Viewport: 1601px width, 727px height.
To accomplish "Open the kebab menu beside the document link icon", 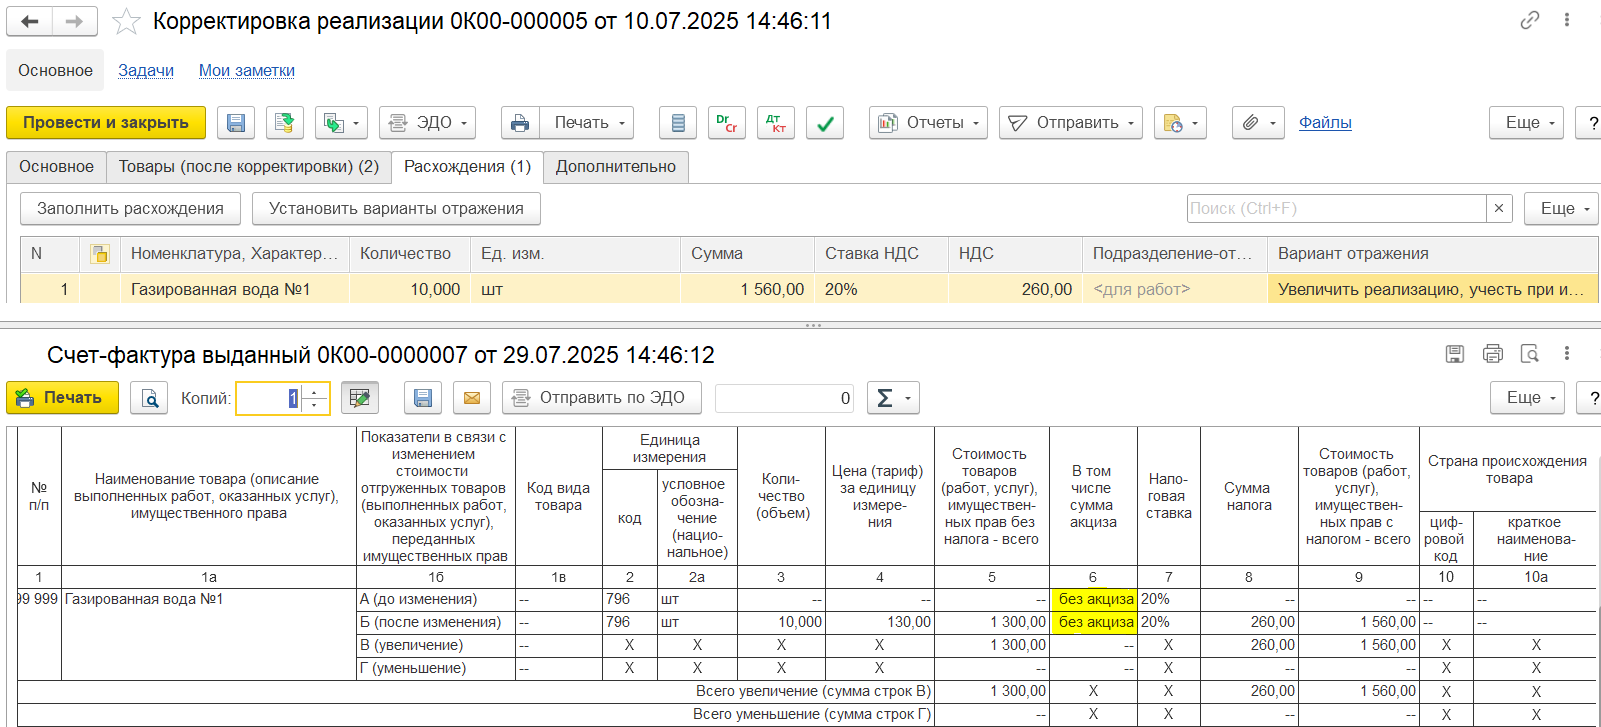I will pos(1567,20).
